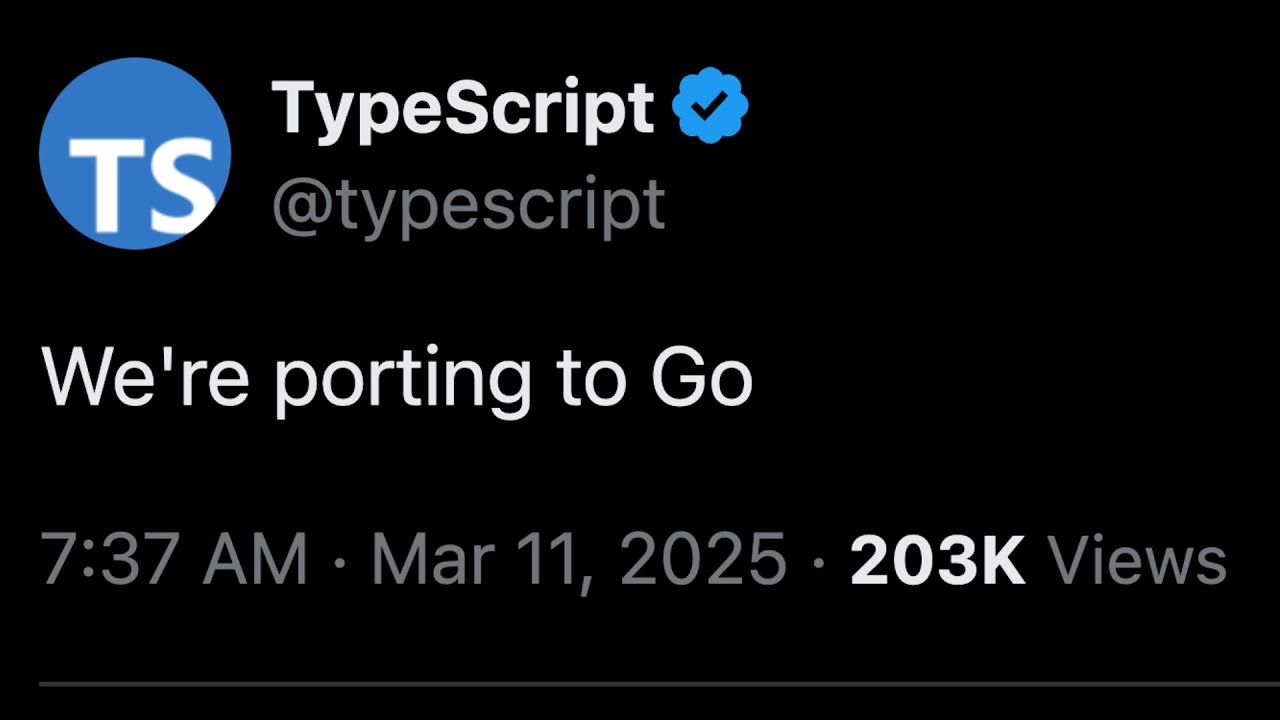
Task: Click the word "porting" in the tweet
Action: click(x=402, y=382)
